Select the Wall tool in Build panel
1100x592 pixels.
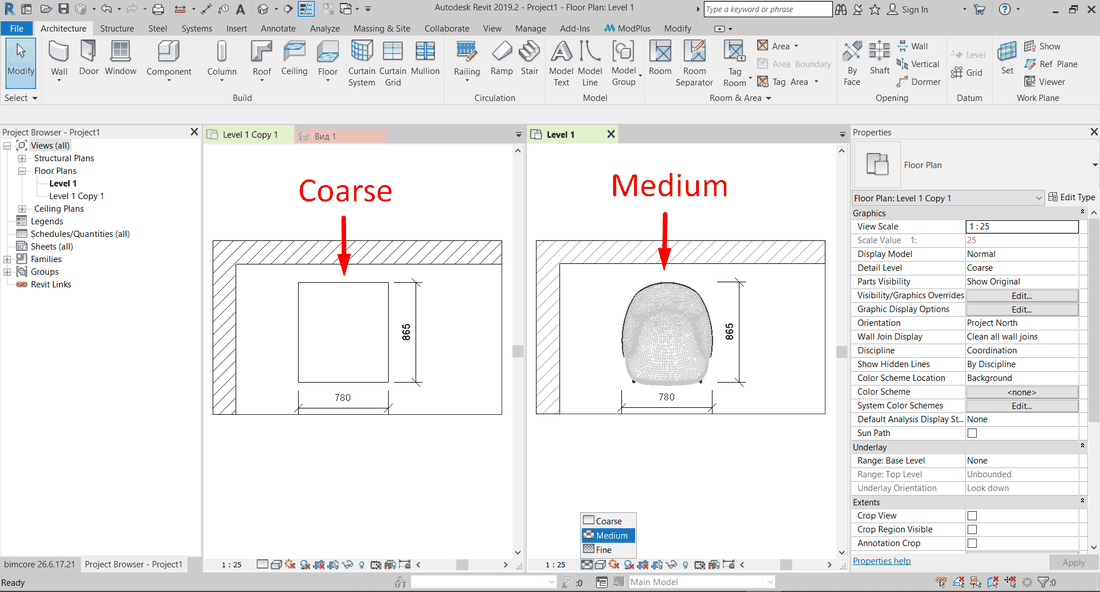59,60
